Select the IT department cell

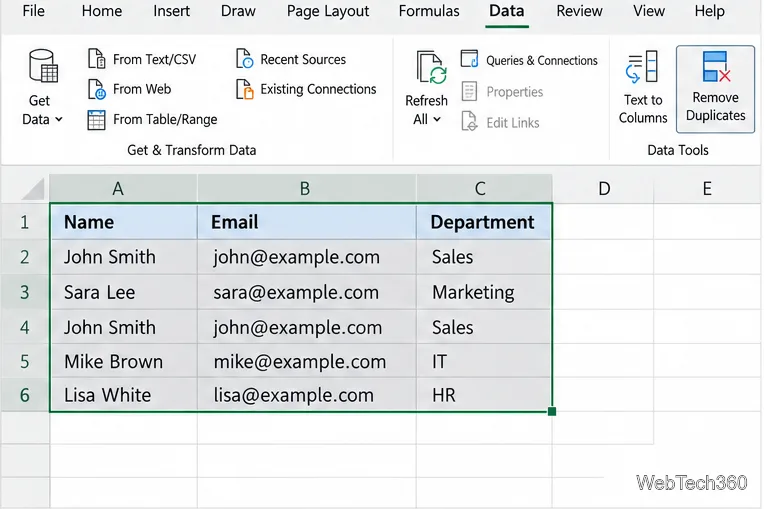coord(484,361)
